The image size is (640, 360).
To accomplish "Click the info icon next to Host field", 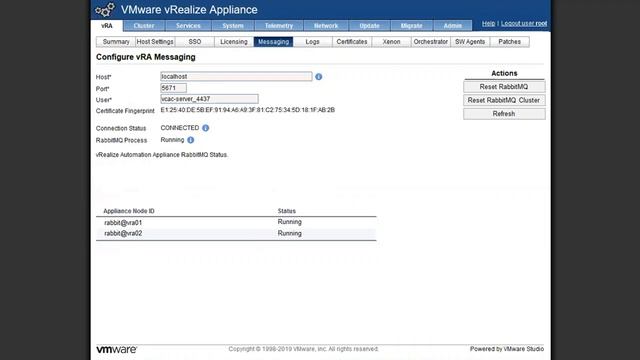I will 318,77.
